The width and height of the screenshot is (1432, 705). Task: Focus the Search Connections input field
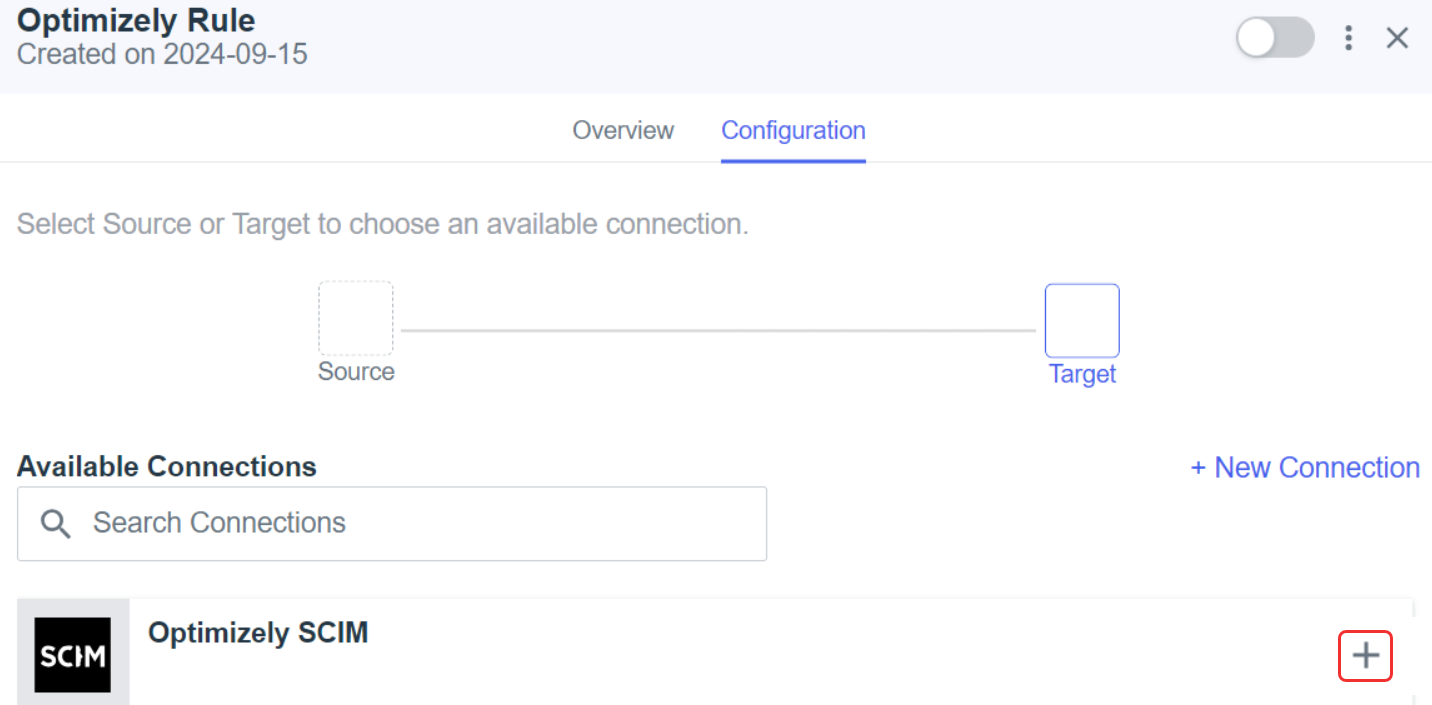click(x=392, y=523)
